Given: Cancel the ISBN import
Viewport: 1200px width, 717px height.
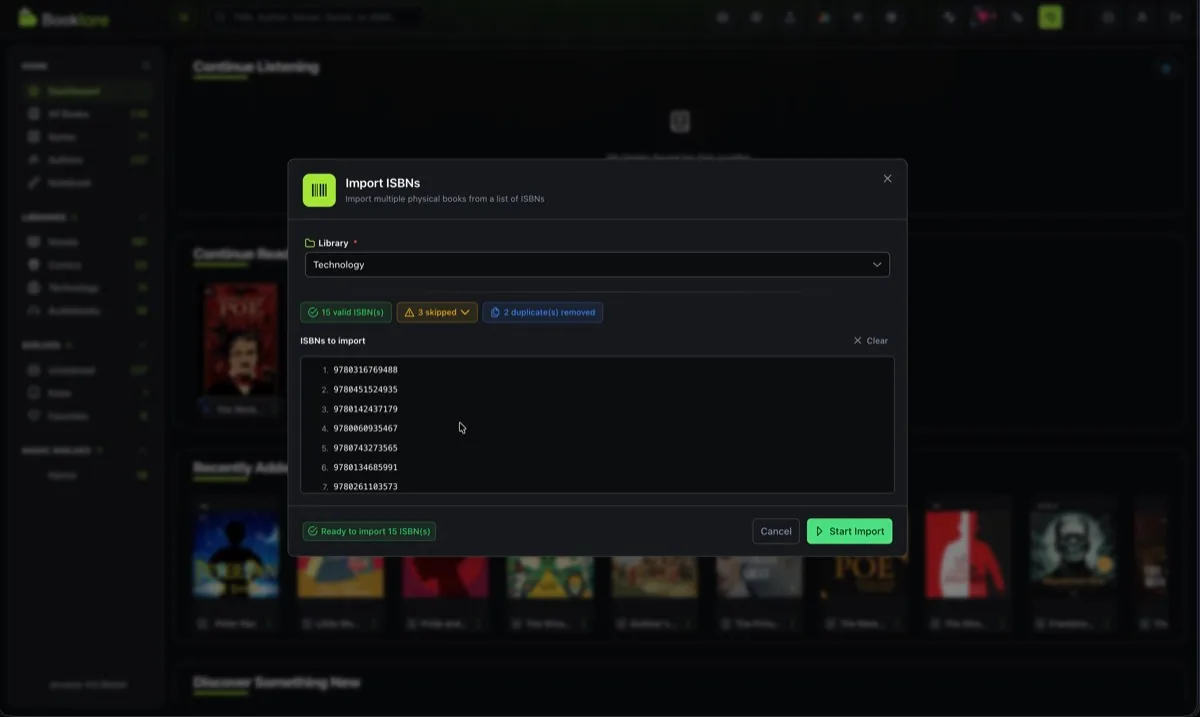Looking at the screenshot, I should click(x=776, y=531).
